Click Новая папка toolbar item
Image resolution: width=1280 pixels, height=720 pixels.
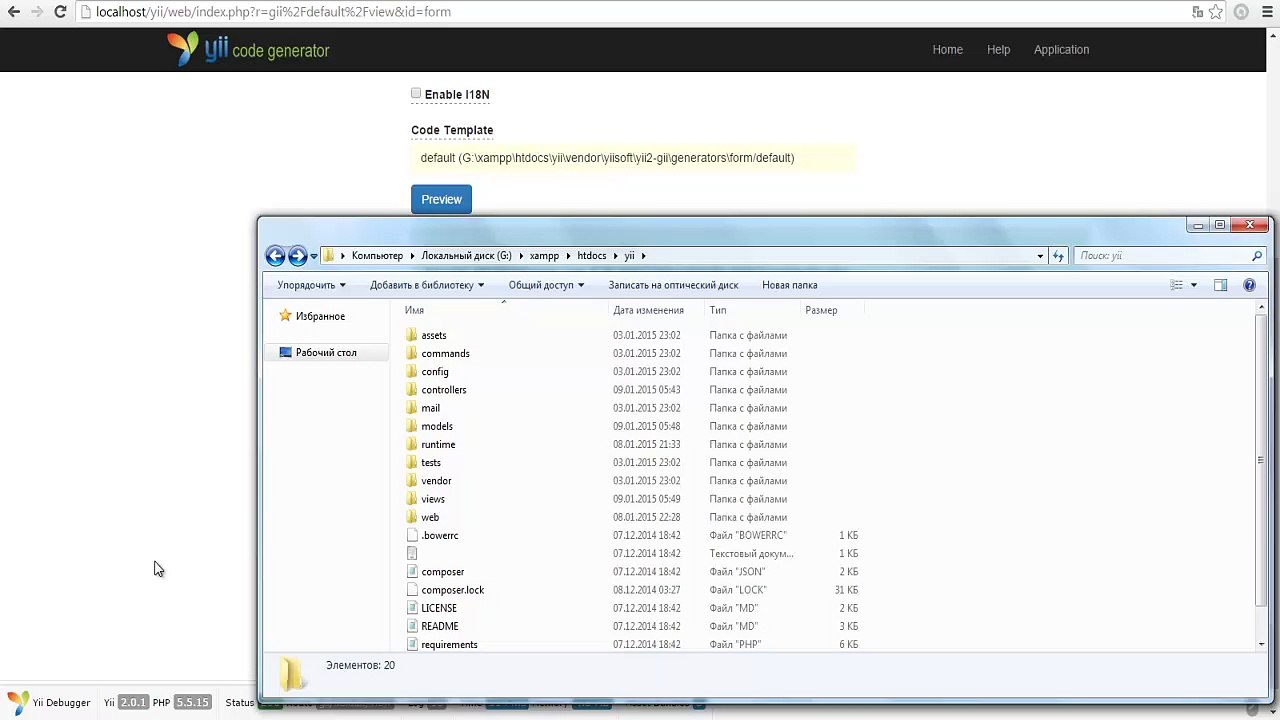789,285
